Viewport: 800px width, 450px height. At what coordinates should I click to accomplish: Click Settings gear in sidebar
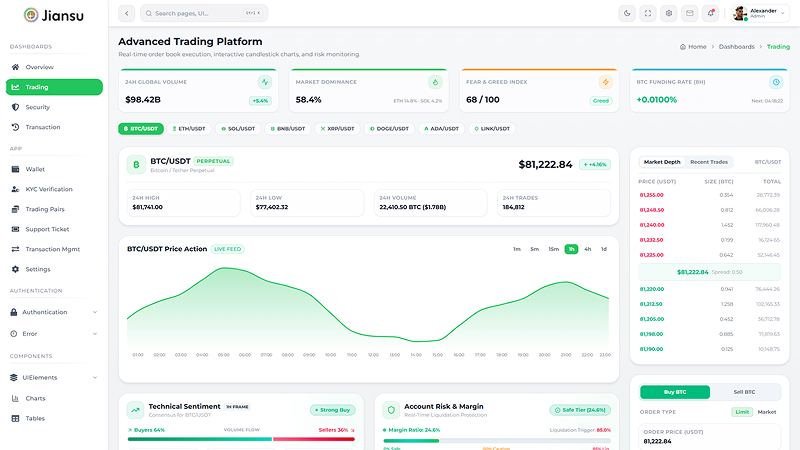point(15,269)
